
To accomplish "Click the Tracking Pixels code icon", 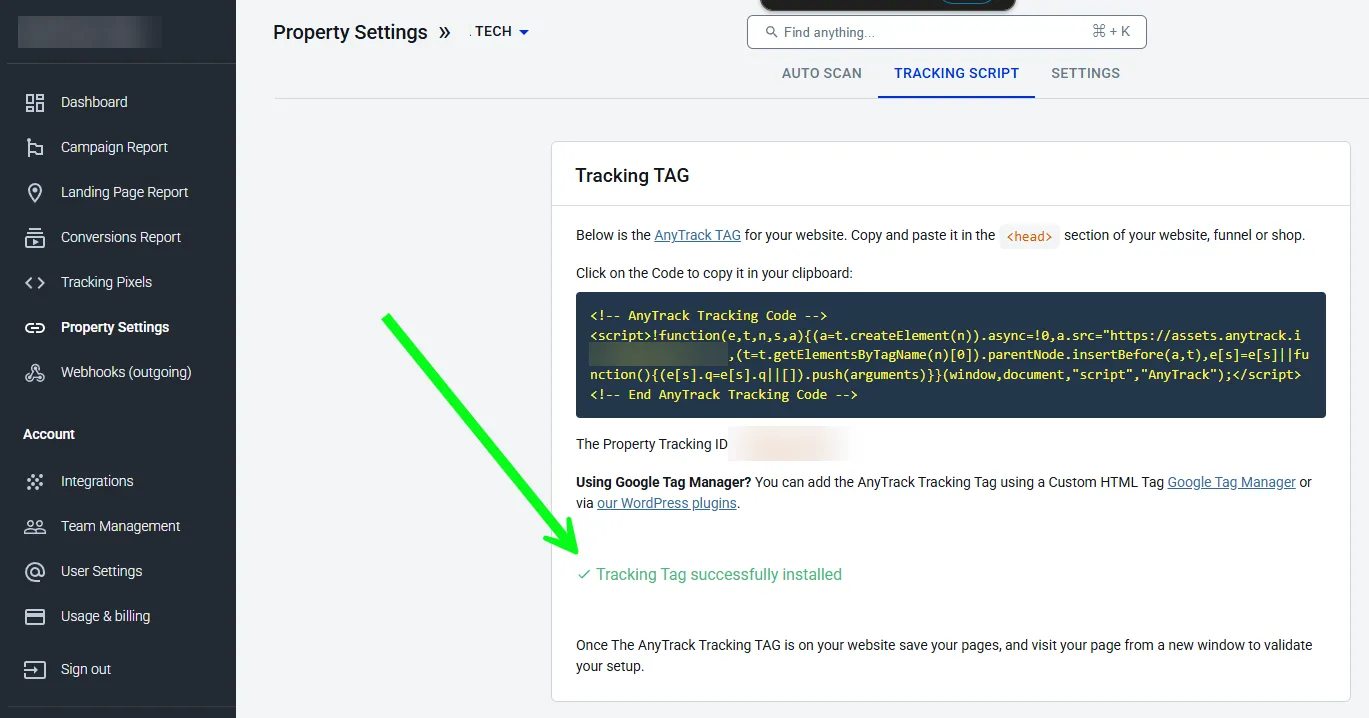I will tap(35, 282).
